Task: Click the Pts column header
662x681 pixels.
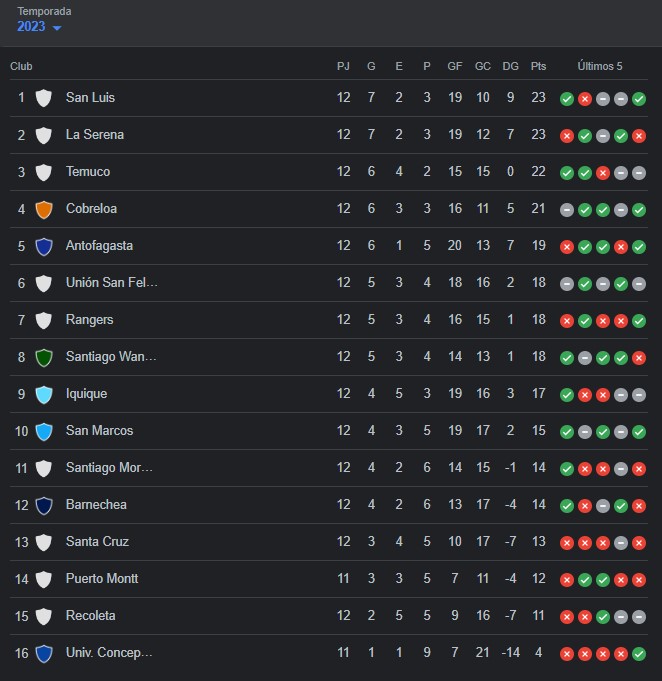Action: point(538,66)
